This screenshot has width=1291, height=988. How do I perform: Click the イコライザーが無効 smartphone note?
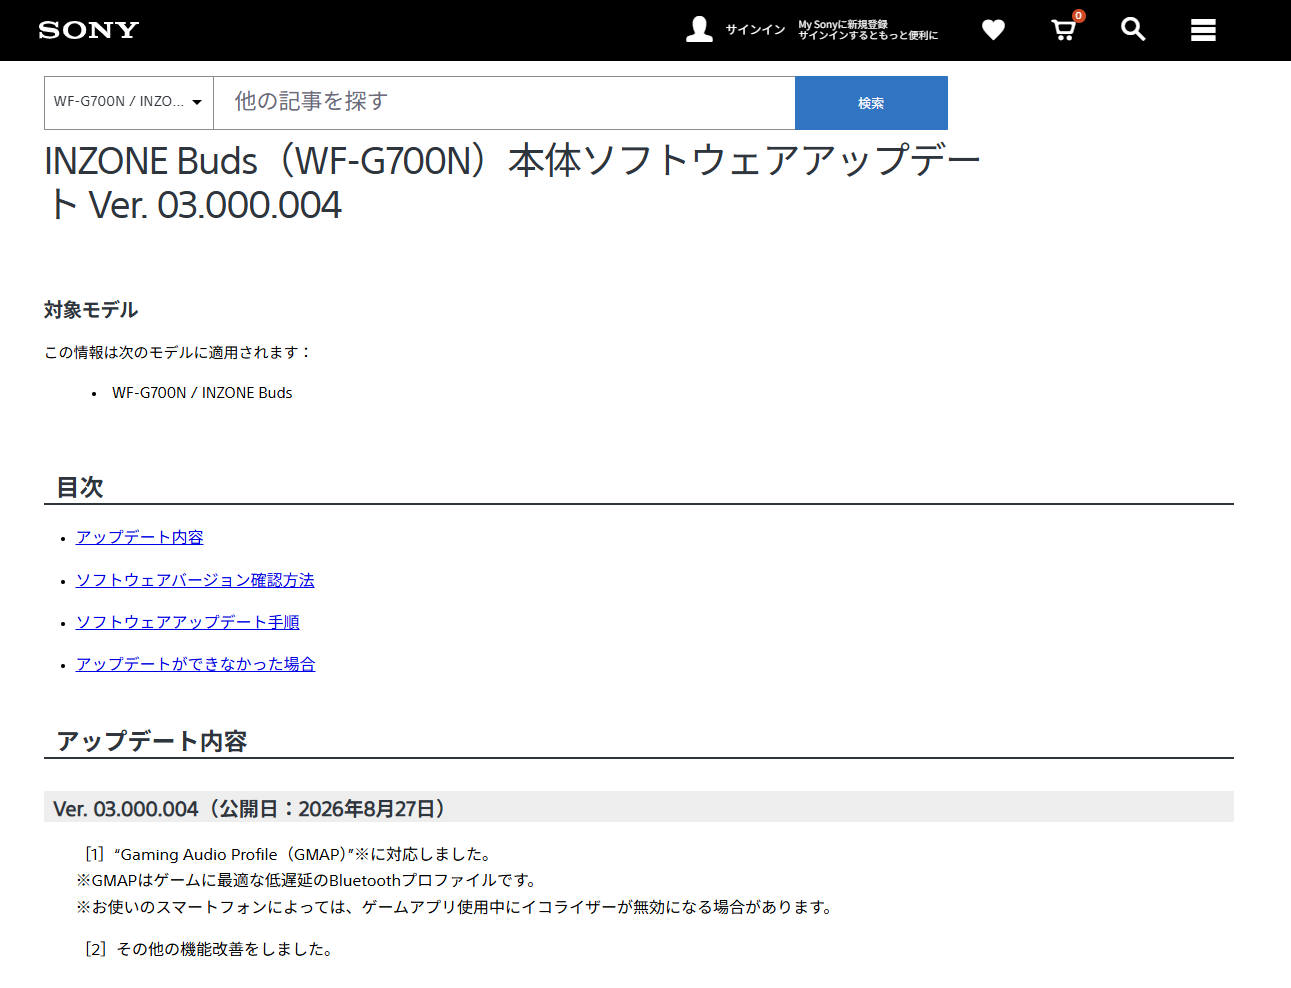point(455,907)
